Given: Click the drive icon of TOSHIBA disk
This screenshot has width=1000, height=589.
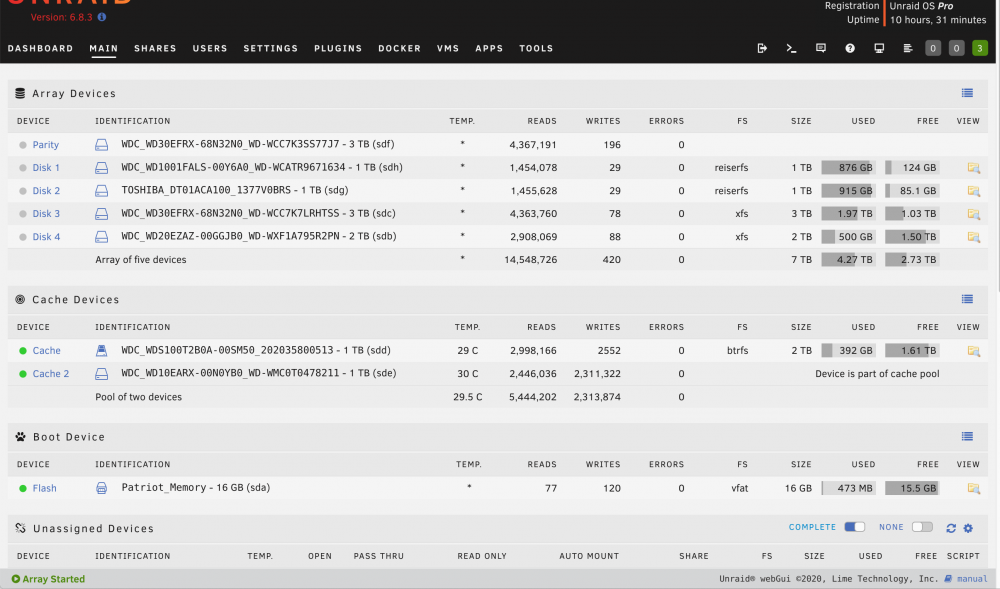Looking at the screenshot, I should 101,191.
